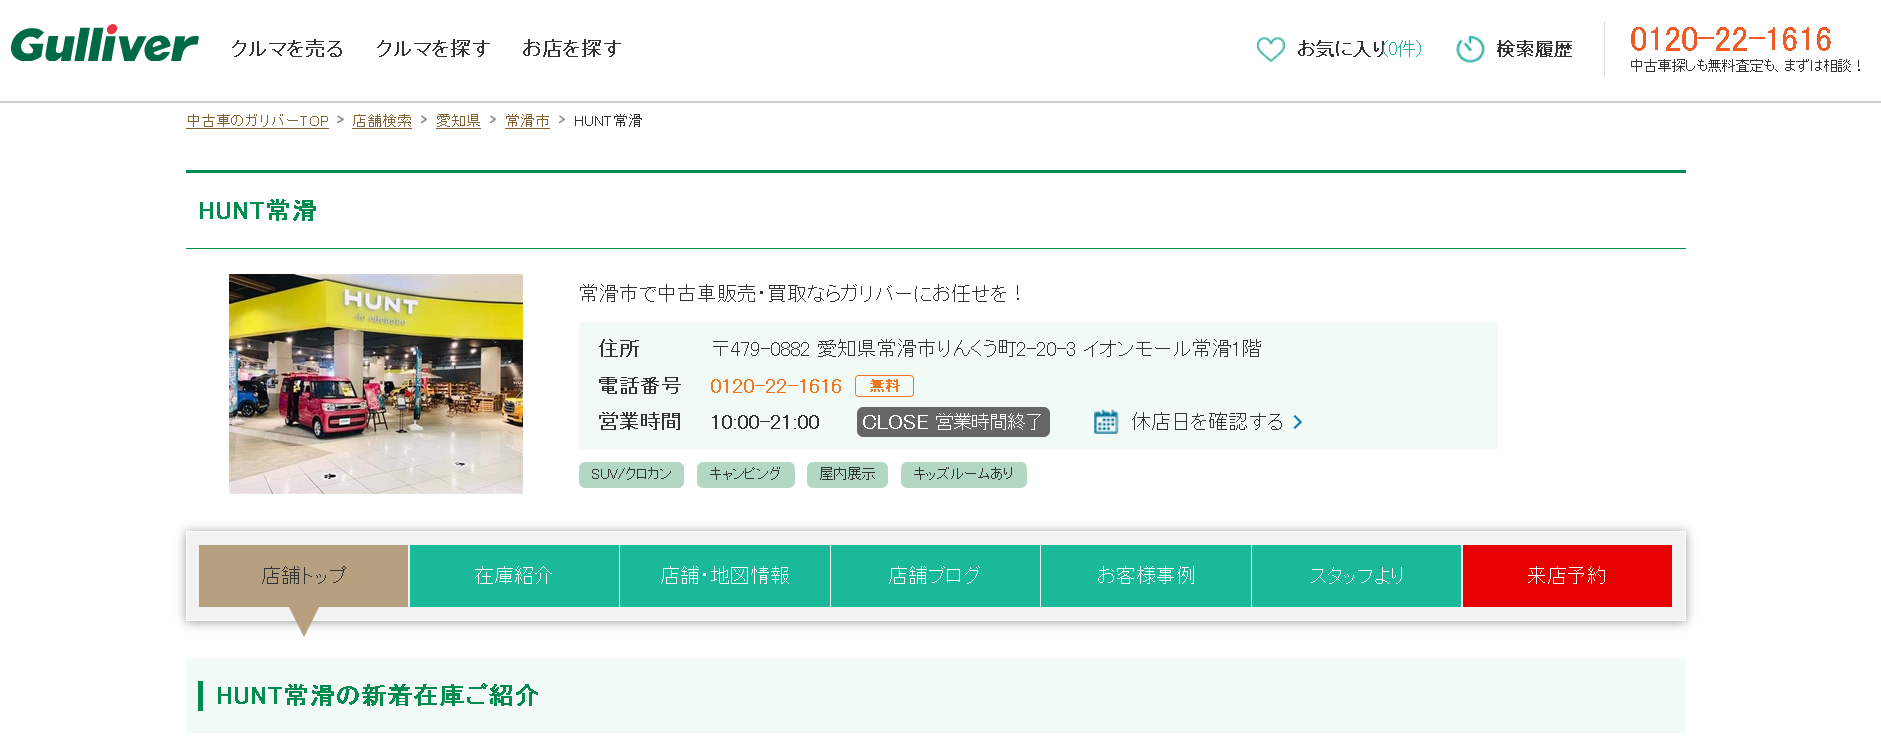Click the HUNT常滑 page heading
The width and height of the screenshot is (1881, 737).
coord(258,211)
